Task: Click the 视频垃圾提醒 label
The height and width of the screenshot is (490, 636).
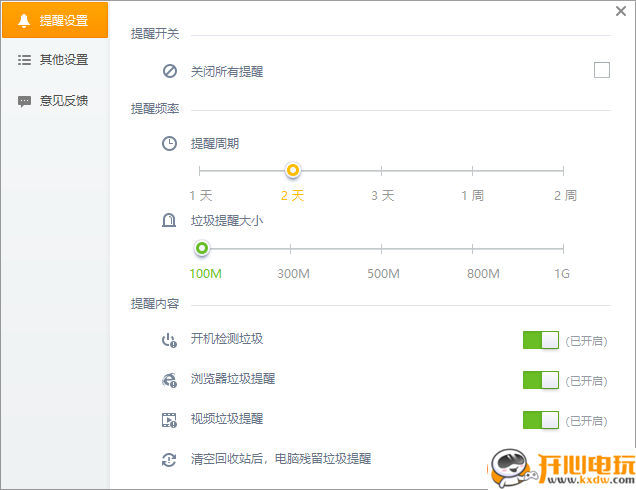Action: tap(227, 419)
